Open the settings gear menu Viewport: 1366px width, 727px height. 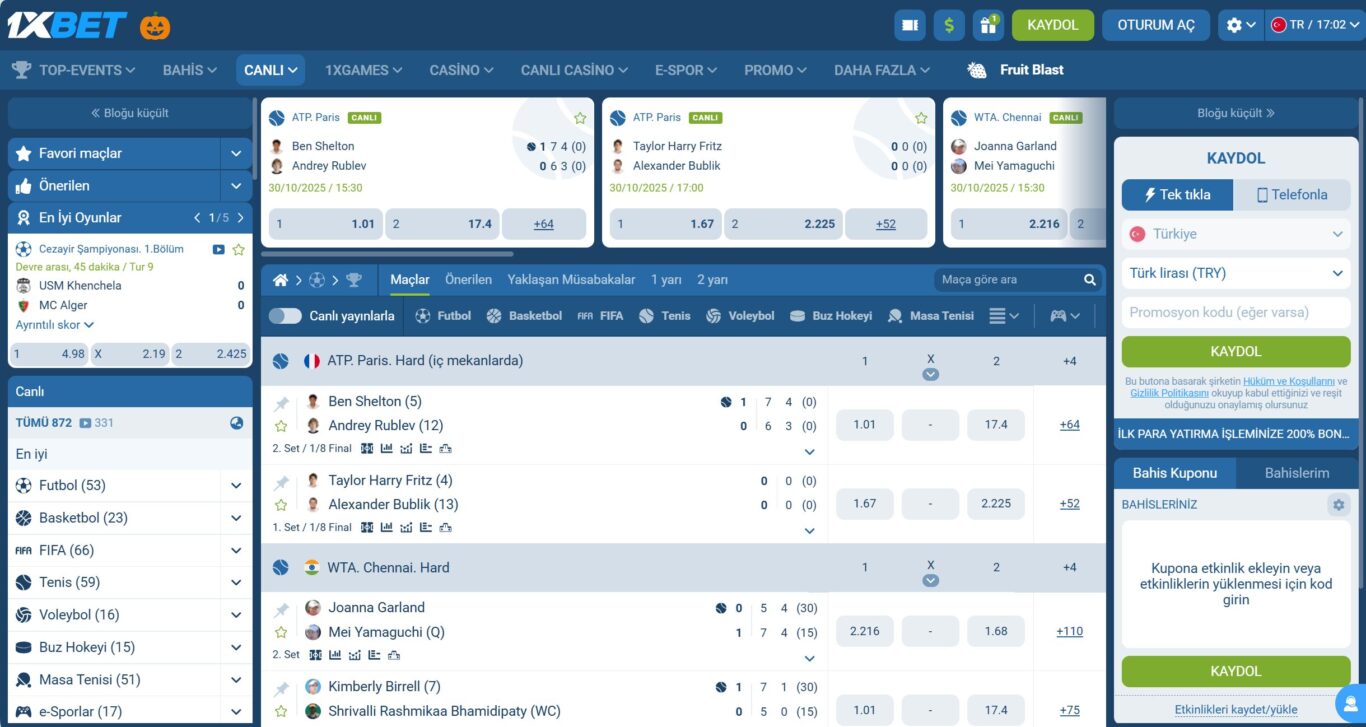click(1240, 25)
